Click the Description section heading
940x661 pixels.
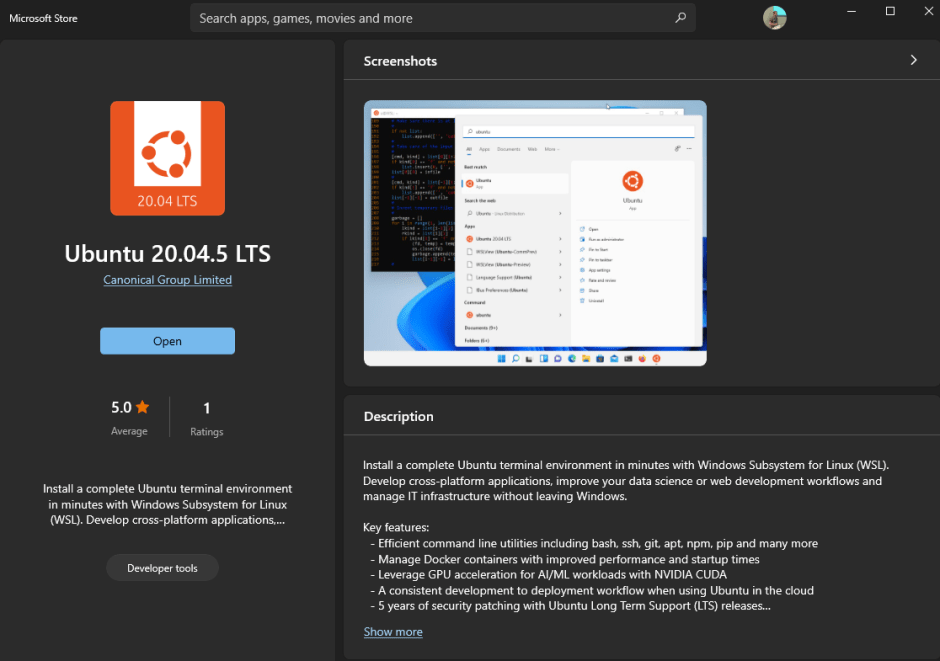[398, 416]
